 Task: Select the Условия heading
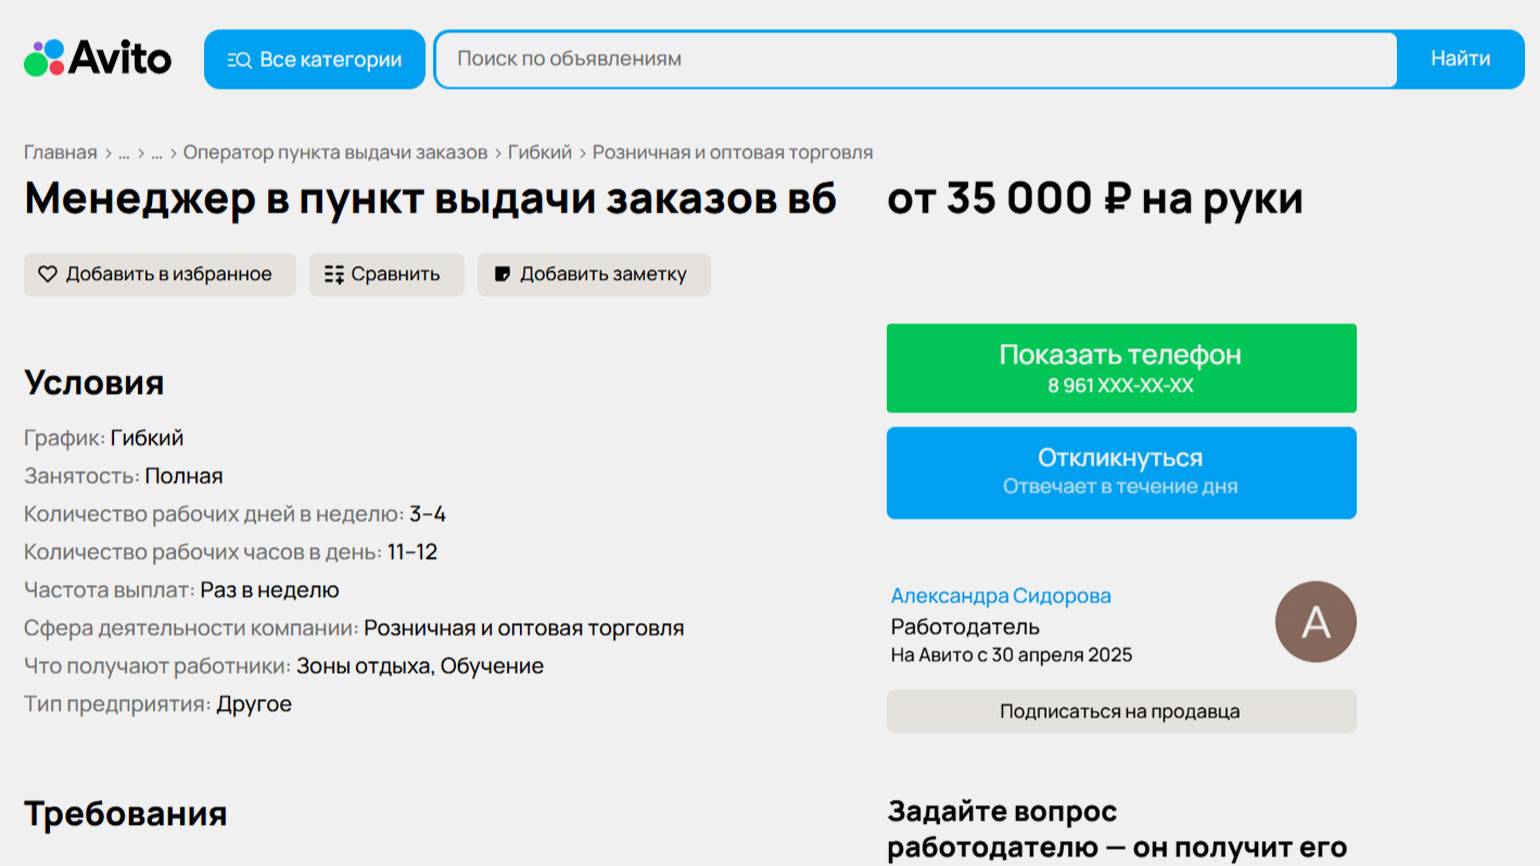tap(94, 382)
